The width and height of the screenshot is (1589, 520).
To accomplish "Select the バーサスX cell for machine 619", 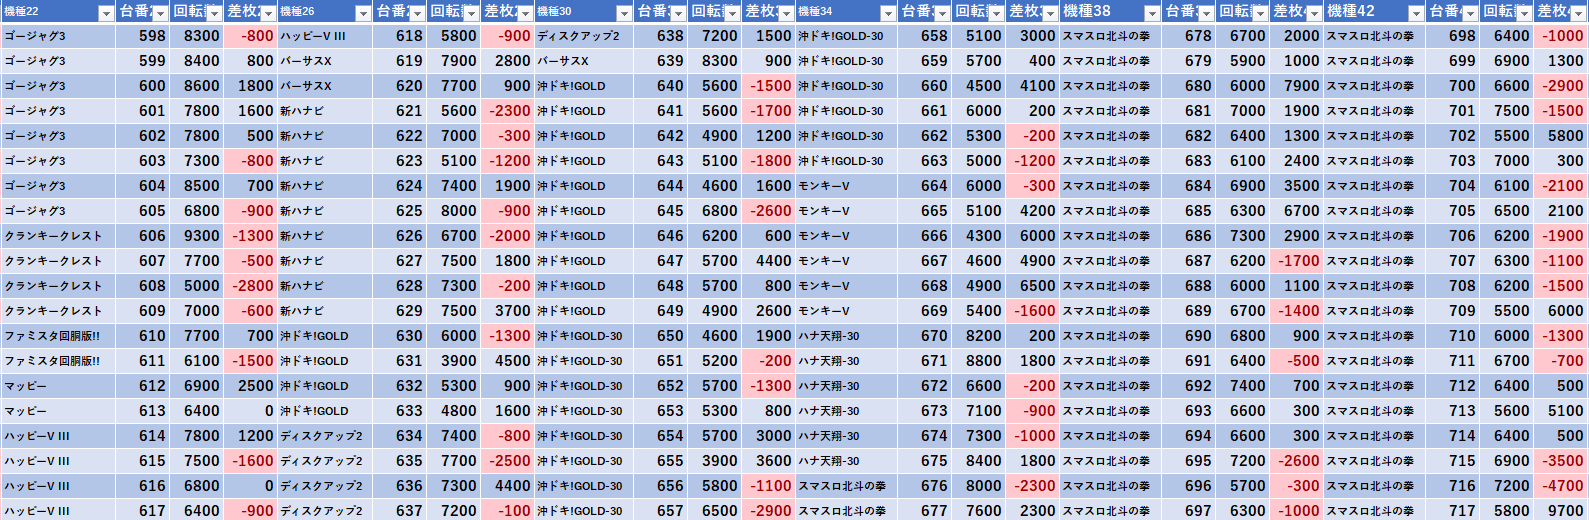I will tap(325, 61).
